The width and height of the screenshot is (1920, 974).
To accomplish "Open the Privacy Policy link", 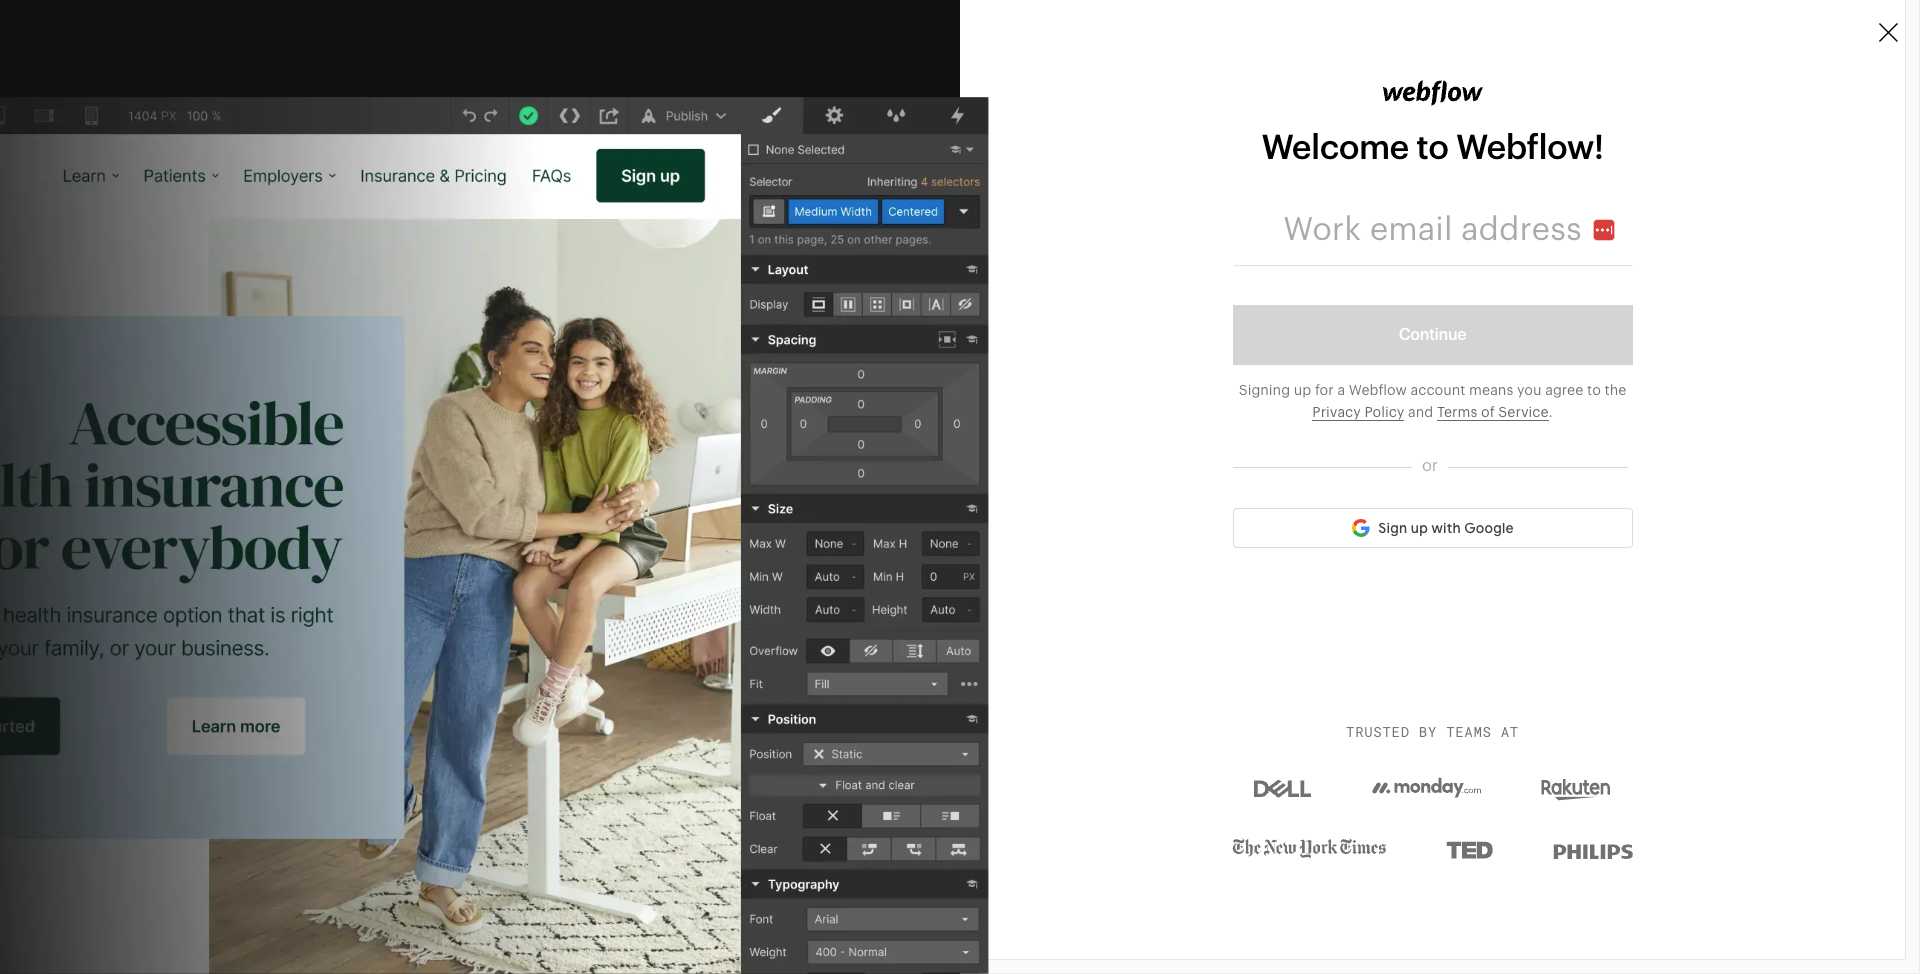I will [1357, 412].
